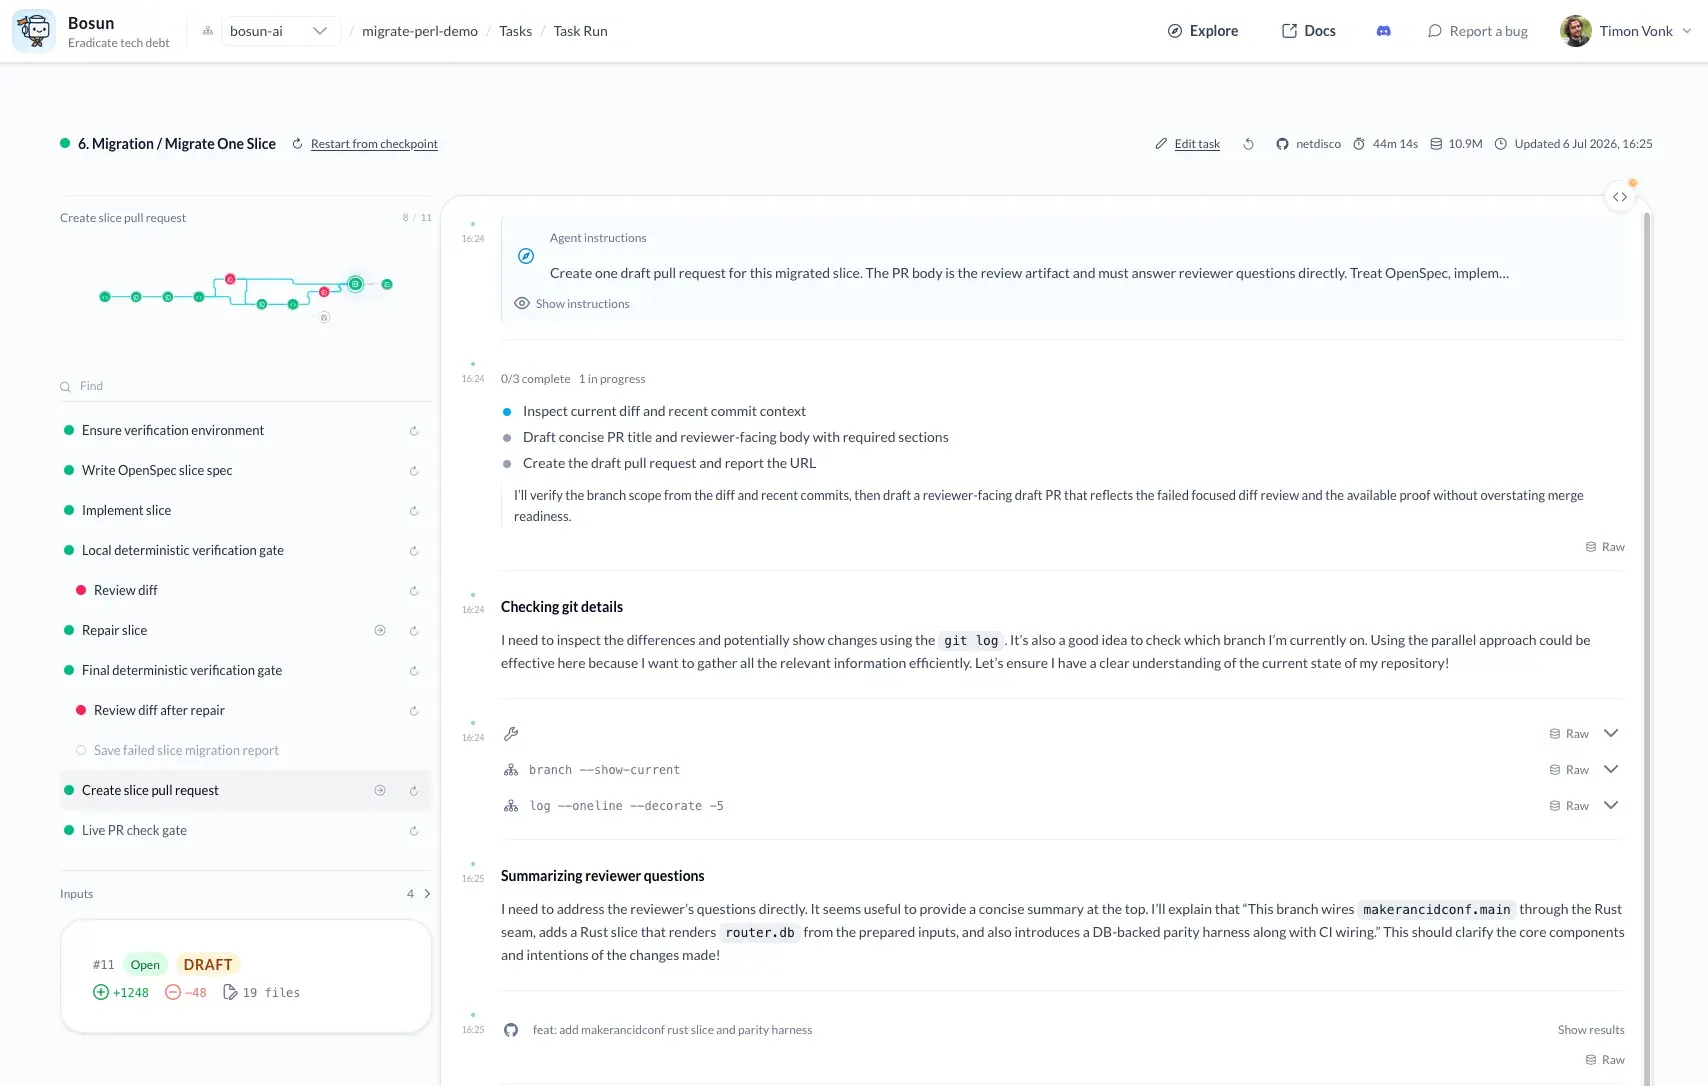Click Show results for the commit
The width and height of the screenshot is (1708, 1086).
click(x=1591, y=1030)
